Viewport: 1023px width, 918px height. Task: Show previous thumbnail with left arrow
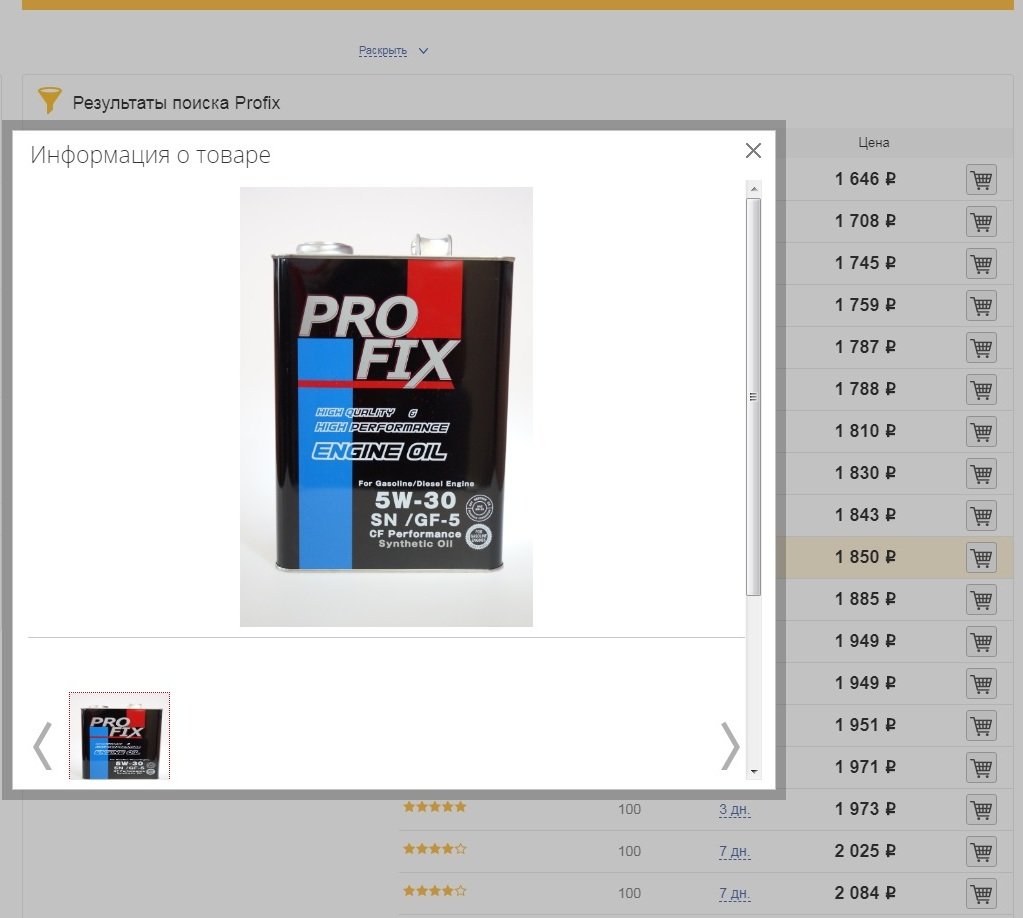pyautogui.click(x=43, y=746)
